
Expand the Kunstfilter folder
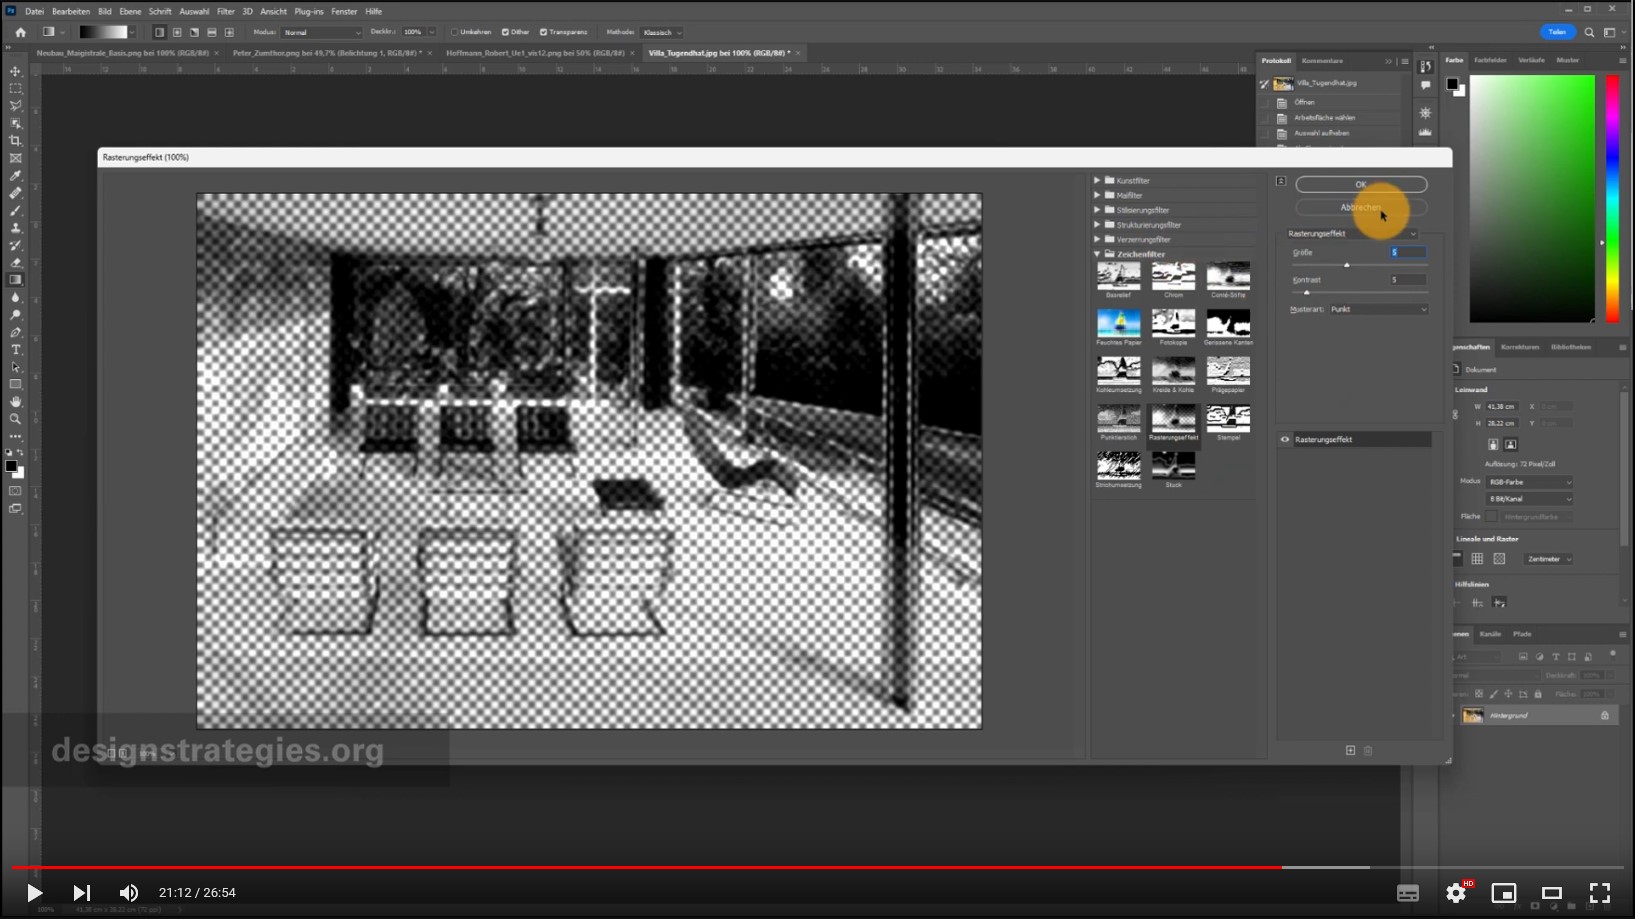pyautogui.click(x=1097, y=181)
